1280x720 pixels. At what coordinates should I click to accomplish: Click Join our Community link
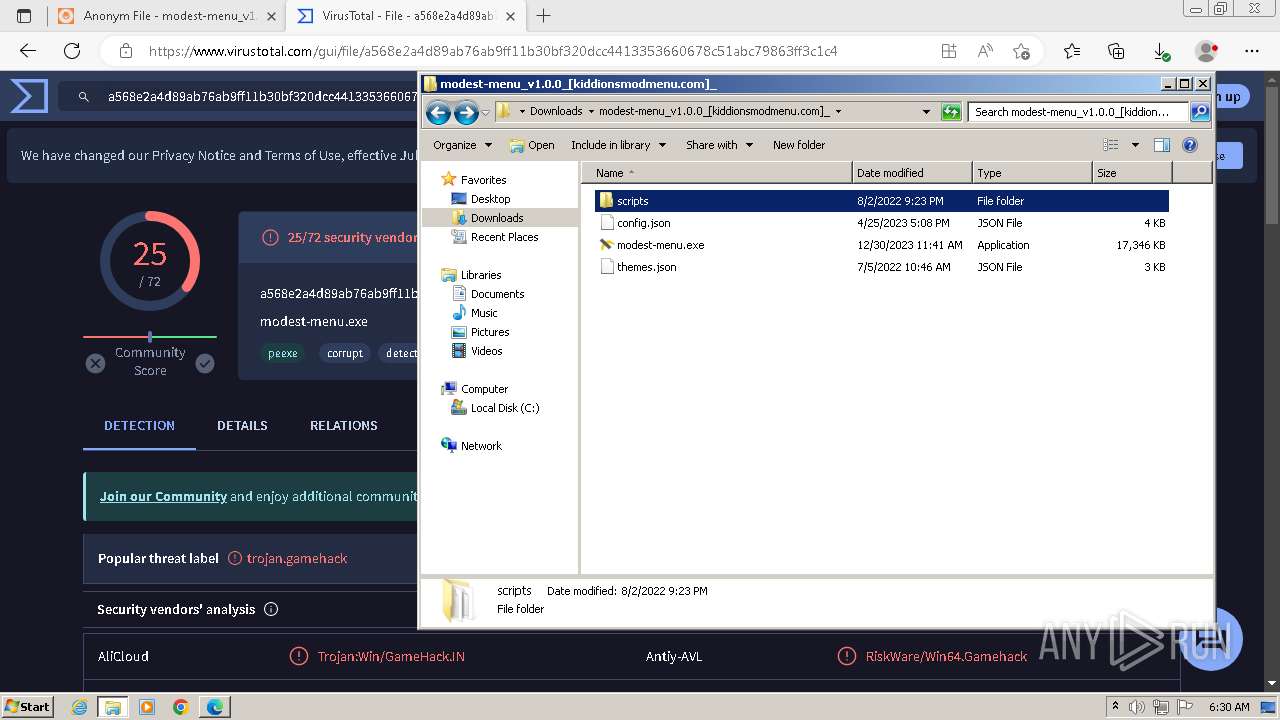[163, 496]
